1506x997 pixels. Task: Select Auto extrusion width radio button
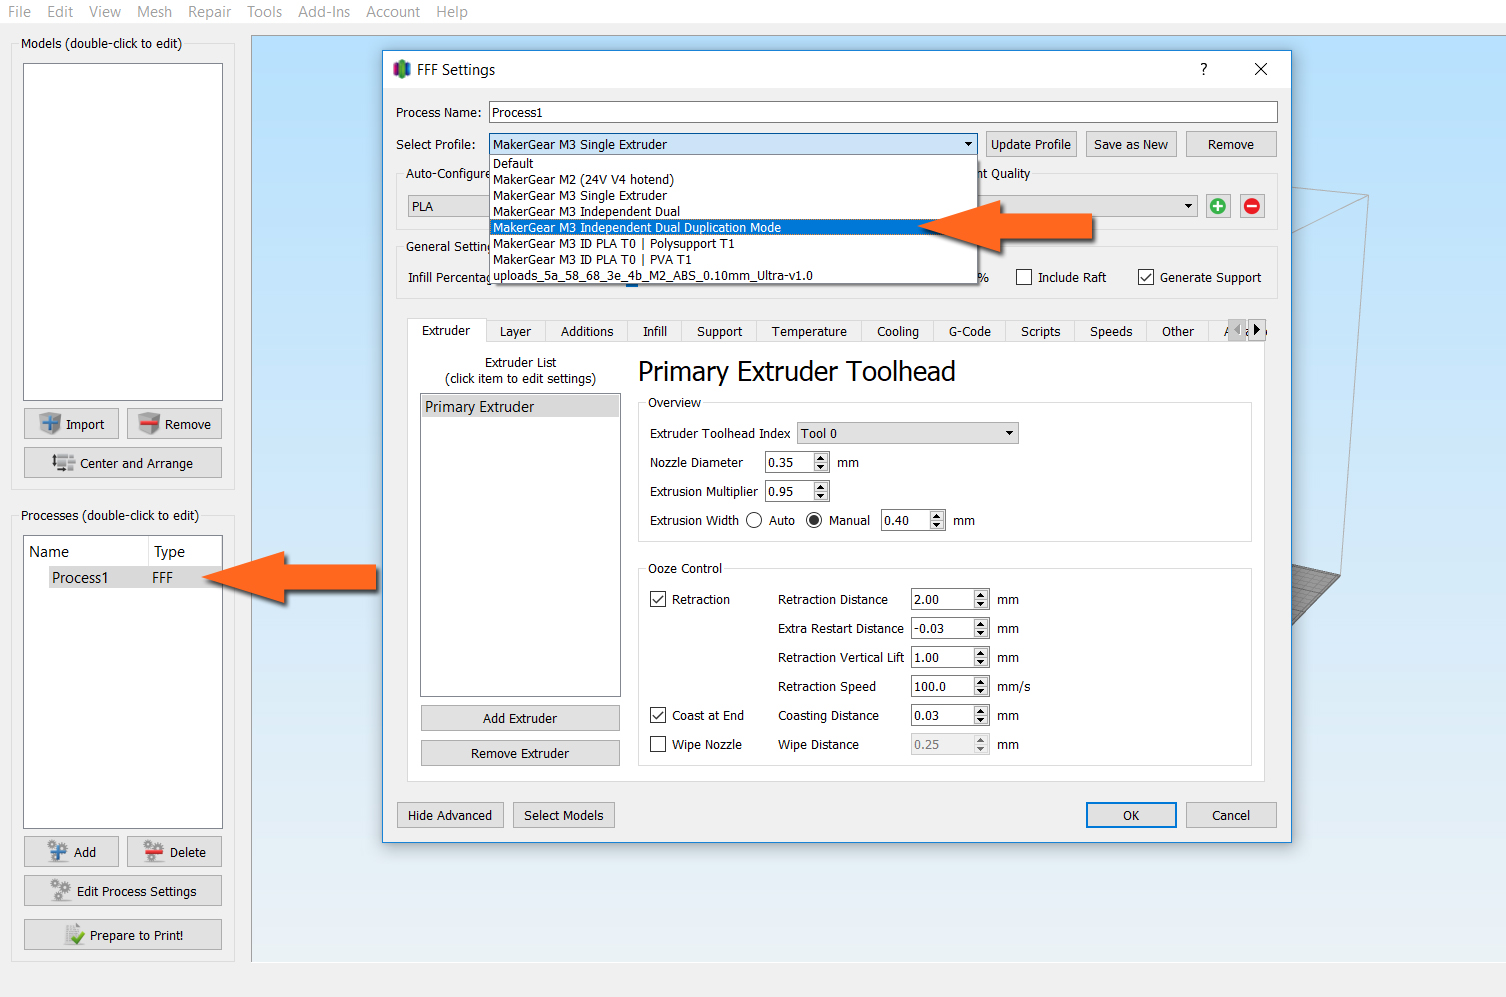(x=754, y=520)
